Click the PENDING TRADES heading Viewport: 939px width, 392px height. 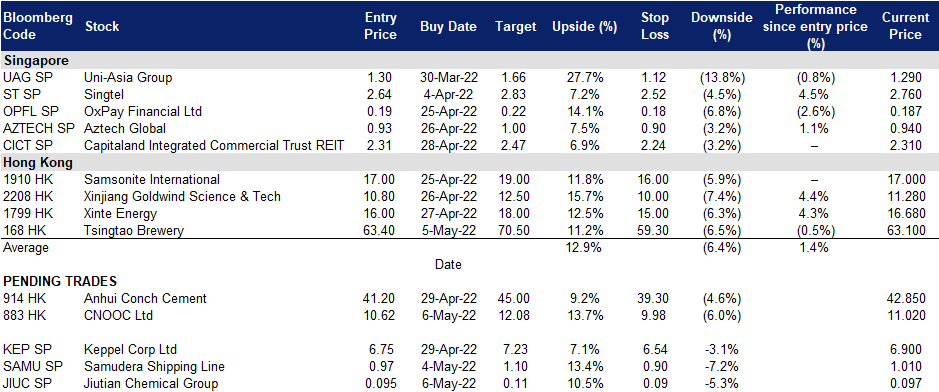pos(60,281)
